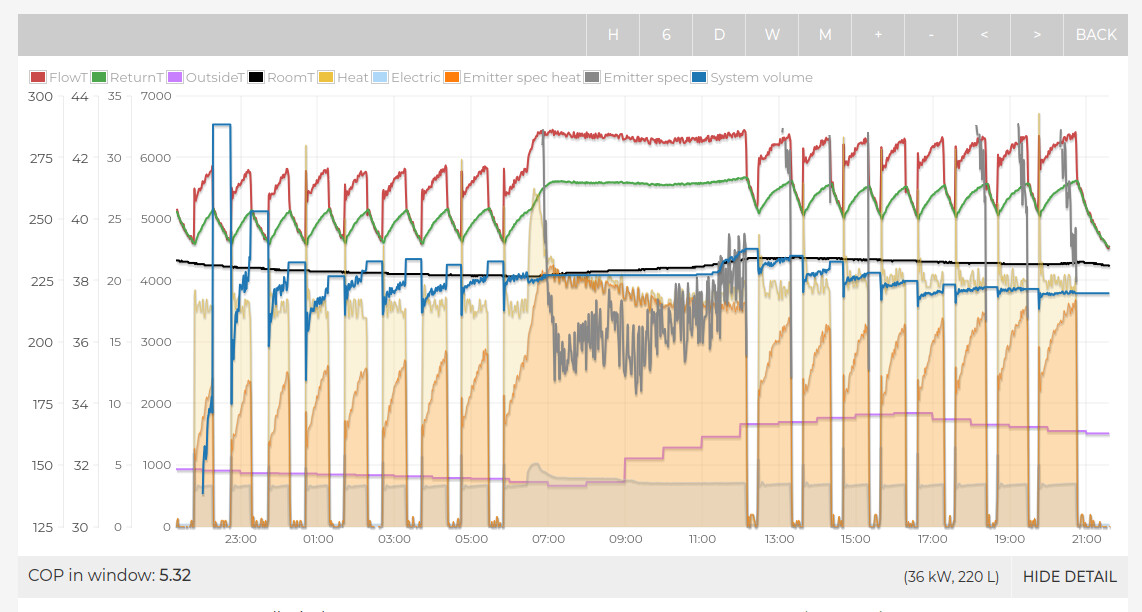Toggle the Electric series legend label

click(x=415, y=78)
